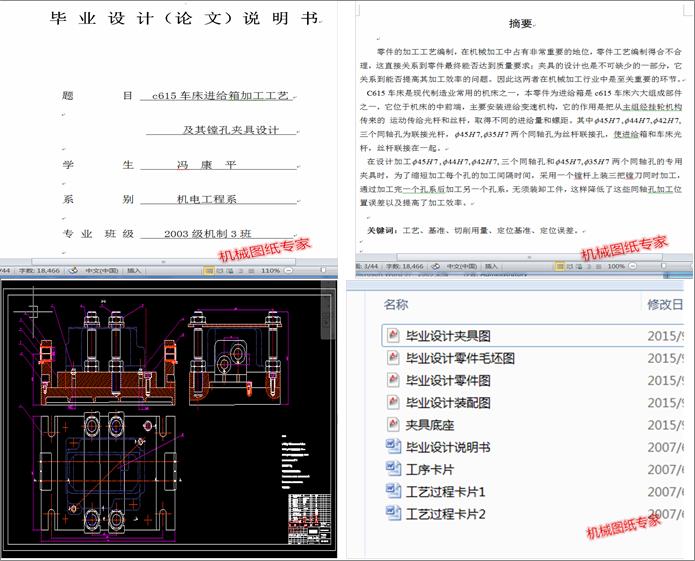This screenshot has height=561, width=695.
Task: Click the 题目 label on the cover page
Action: pyautogui.click(x=98, y=96)
